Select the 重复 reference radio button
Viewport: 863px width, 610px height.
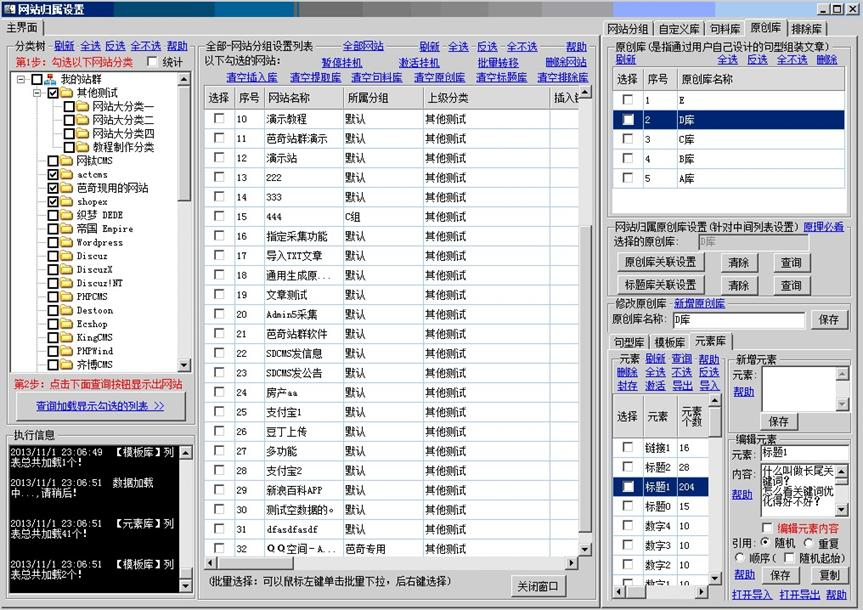(x=808, y=542)
